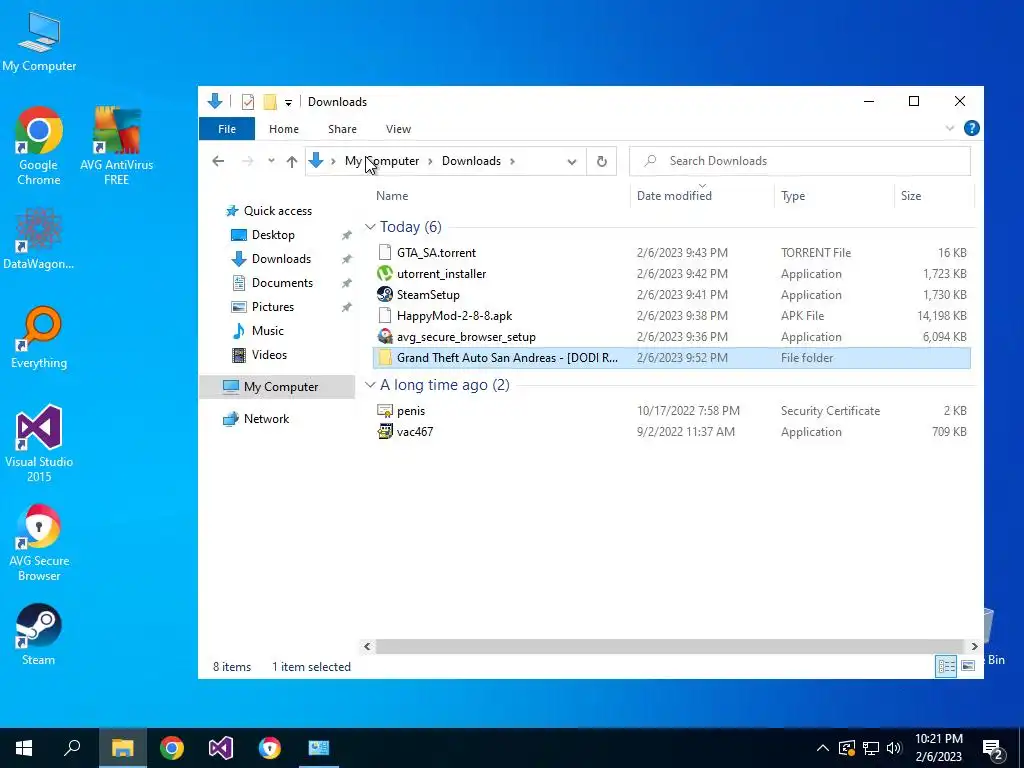Collapse the Today (6) group
This screenshot has height=768, width=1024.
tap(370, 227)
